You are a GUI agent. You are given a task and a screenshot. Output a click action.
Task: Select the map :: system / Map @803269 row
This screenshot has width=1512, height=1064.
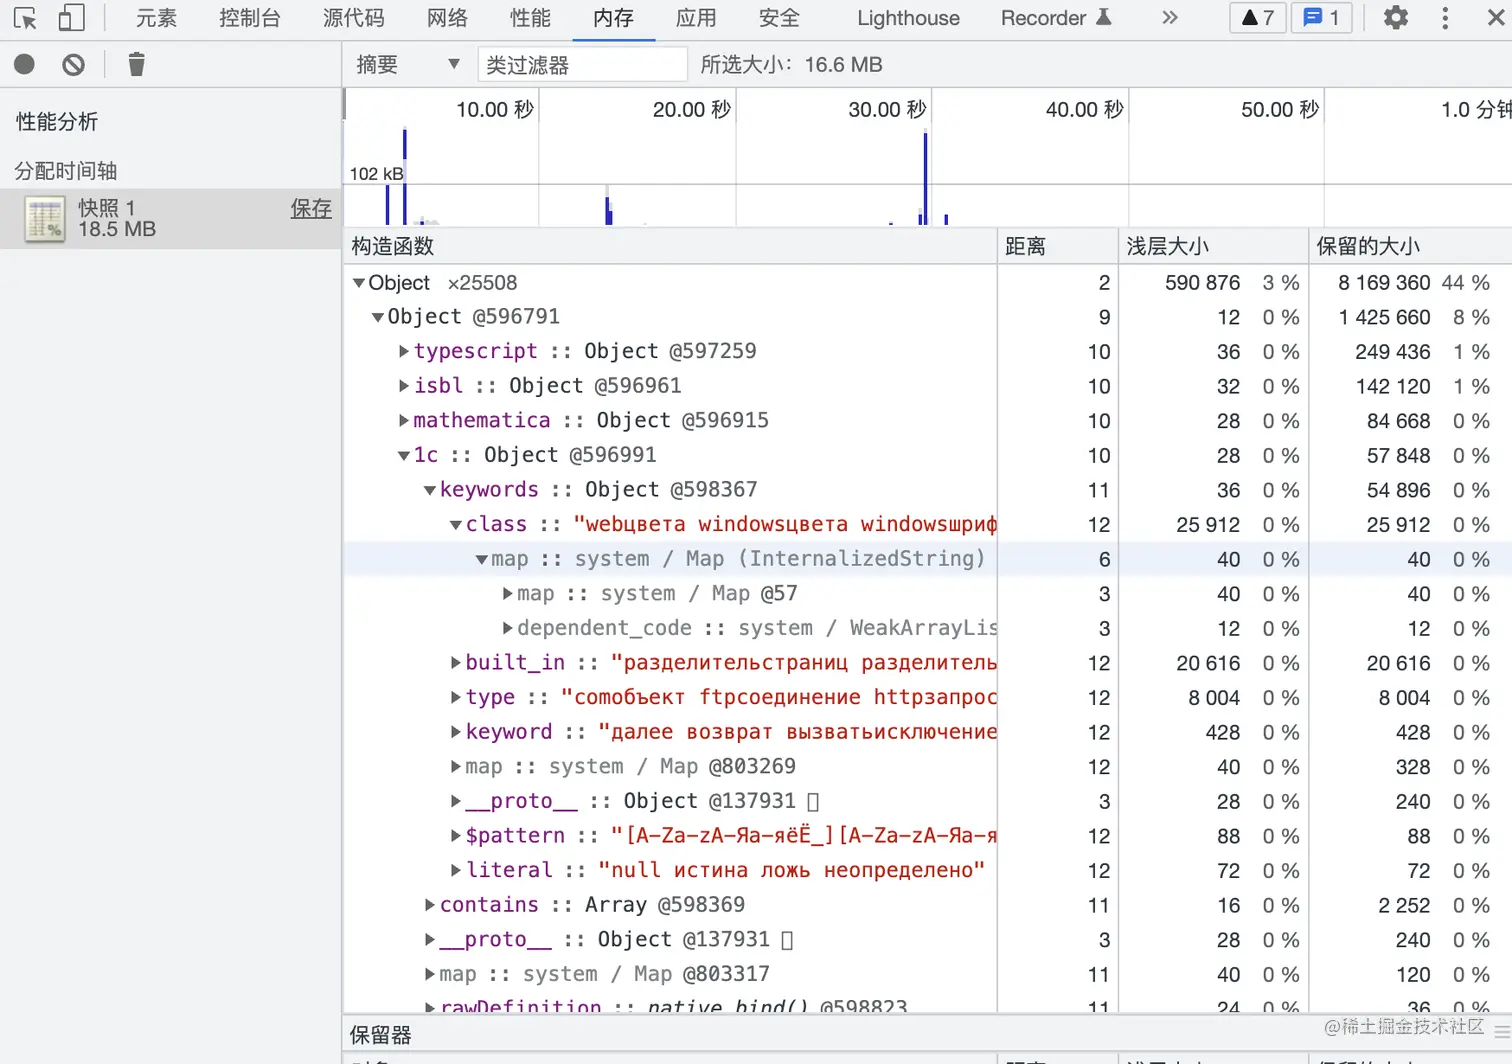[927, 767]
